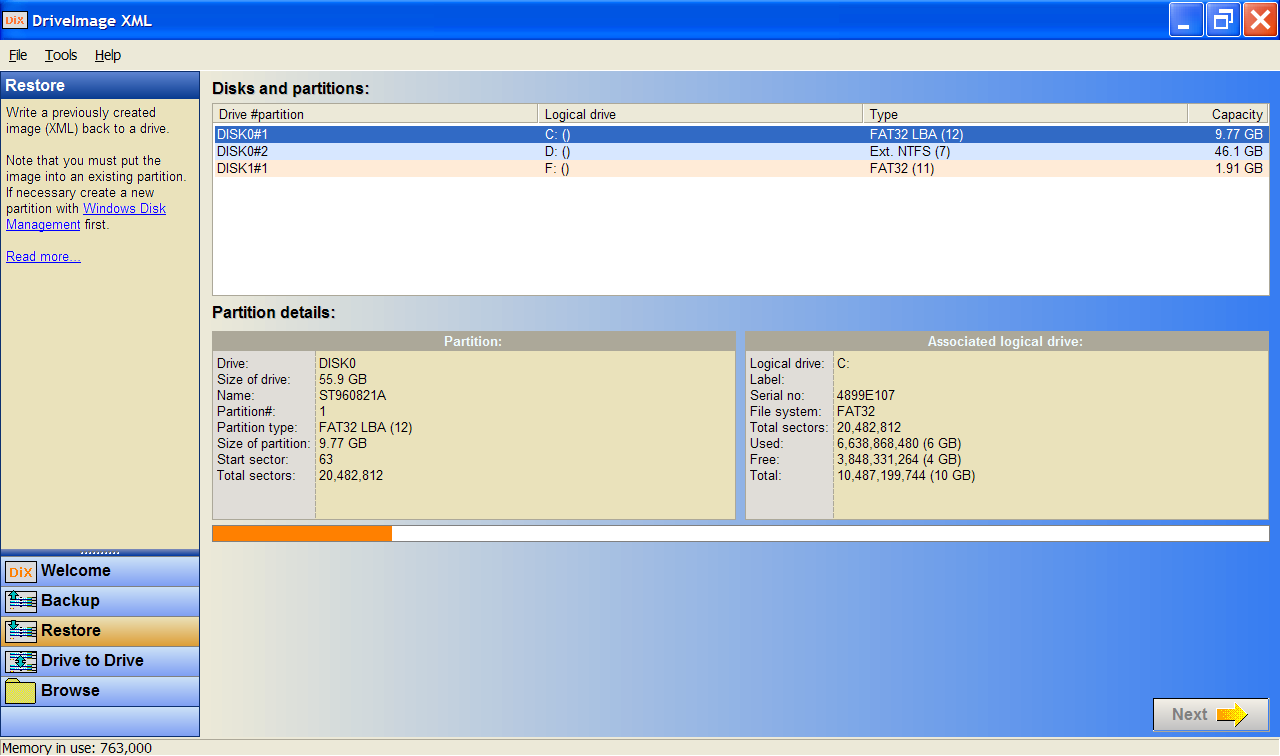Click the Drive to Drive icon
The width and height of the screenshot is (1280, 756).
pyautogui.click(x=20, y=662)
